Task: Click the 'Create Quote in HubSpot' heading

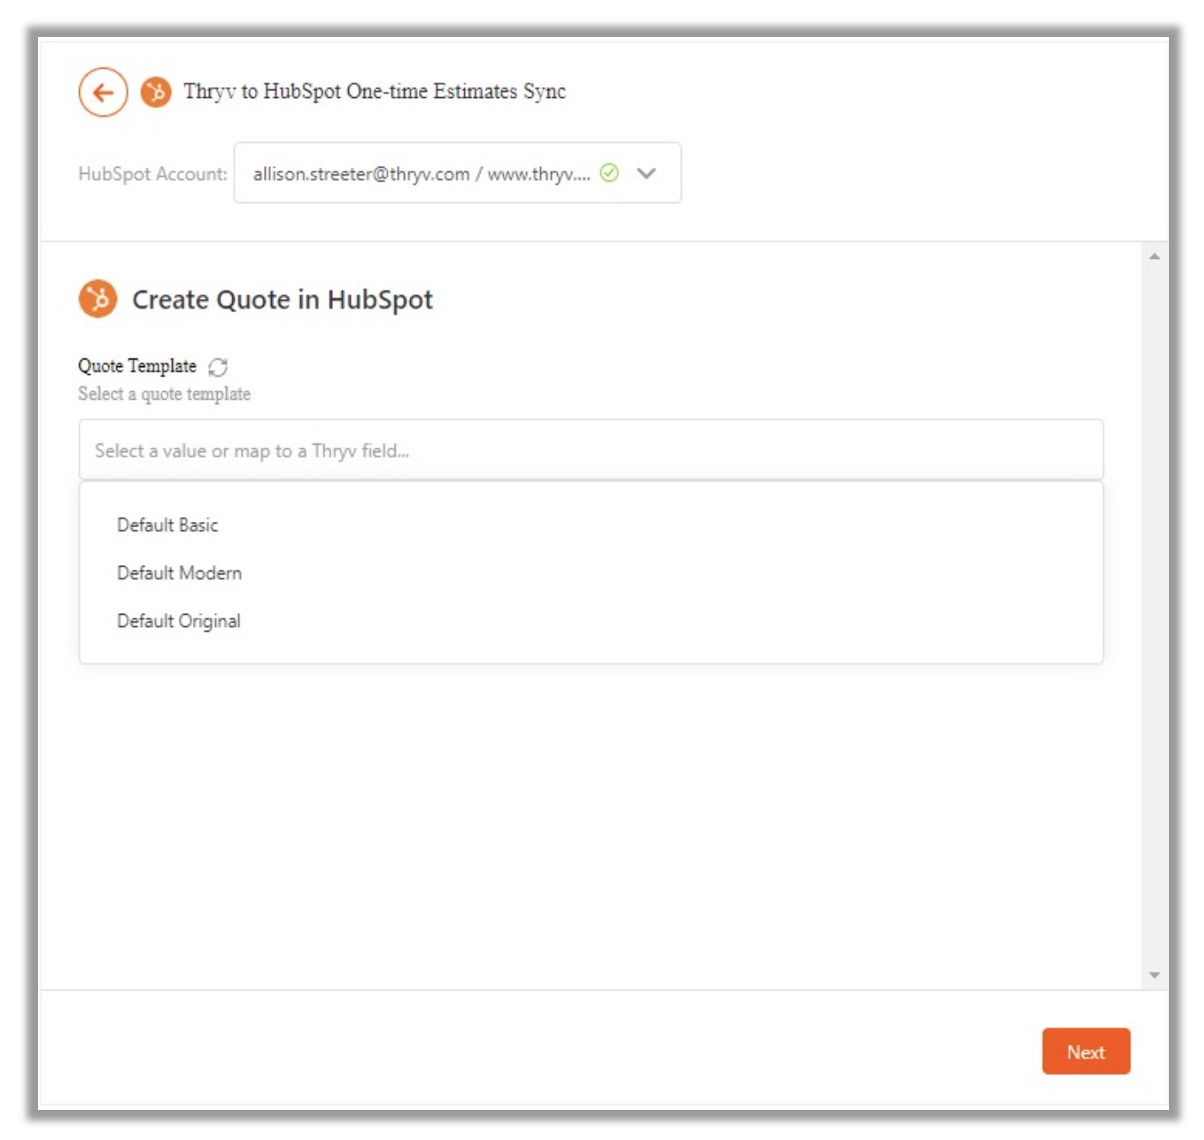Action: [282, 300]
